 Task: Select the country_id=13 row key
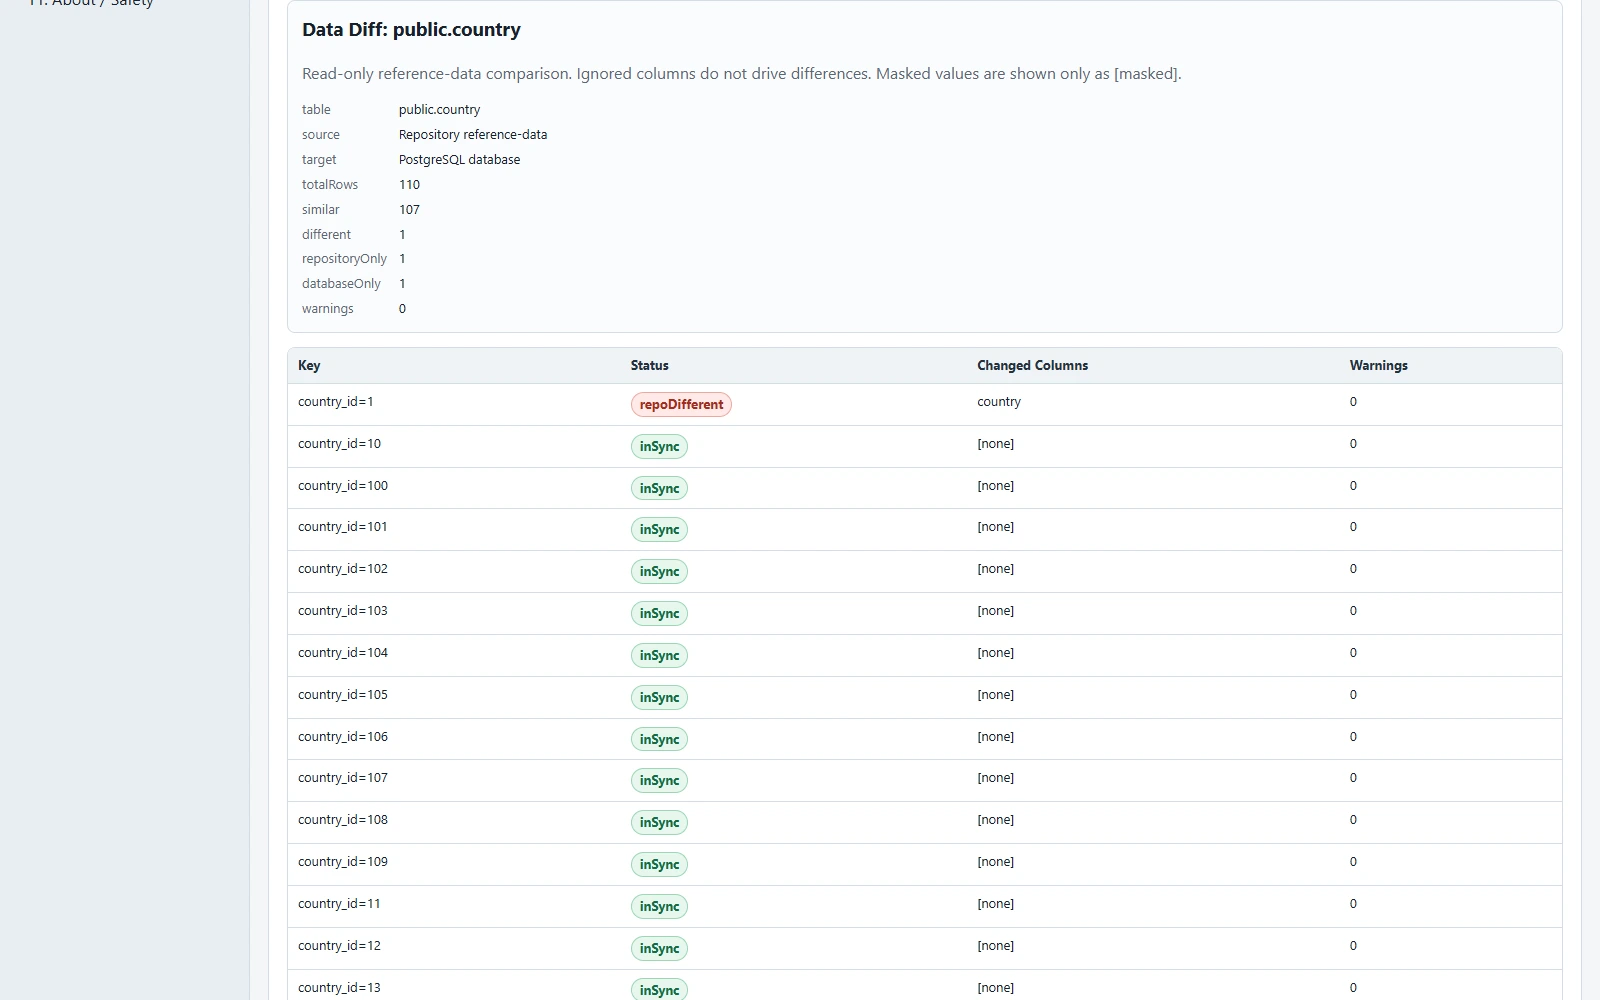tap(340, 988)
